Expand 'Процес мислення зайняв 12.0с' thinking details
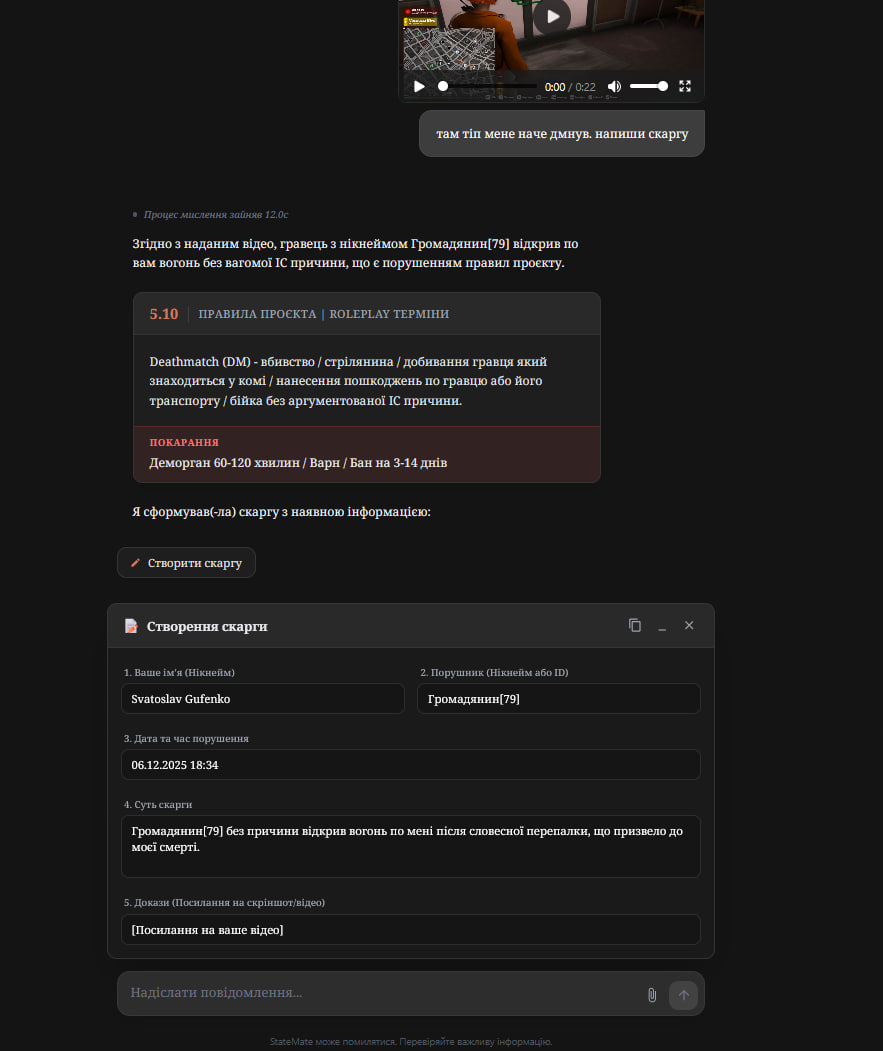The image size is (883, 1051). [x=211, y=214]
